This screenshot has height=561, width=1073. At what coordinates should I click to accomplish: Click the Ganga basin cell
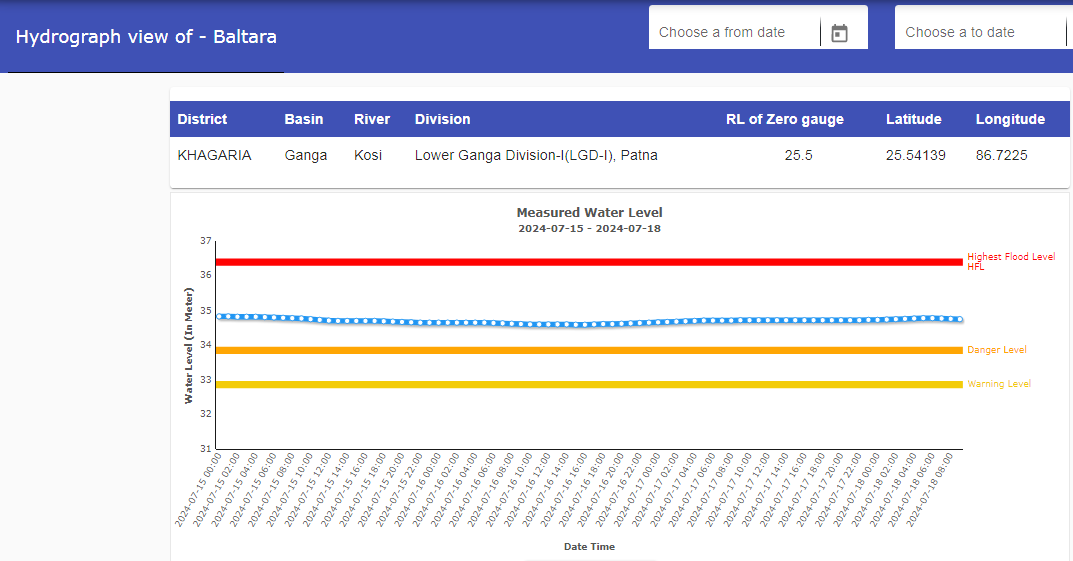coord(306,155)
